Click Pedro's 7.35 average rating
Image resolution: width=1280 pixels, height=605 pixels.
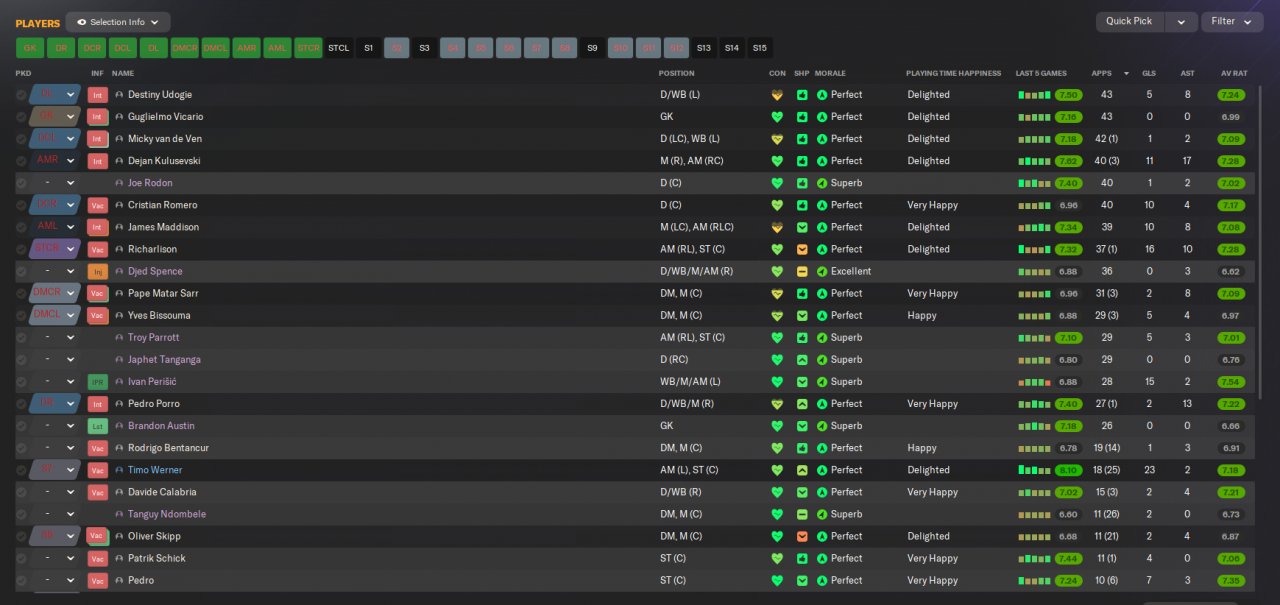[x=1231, y=580]
